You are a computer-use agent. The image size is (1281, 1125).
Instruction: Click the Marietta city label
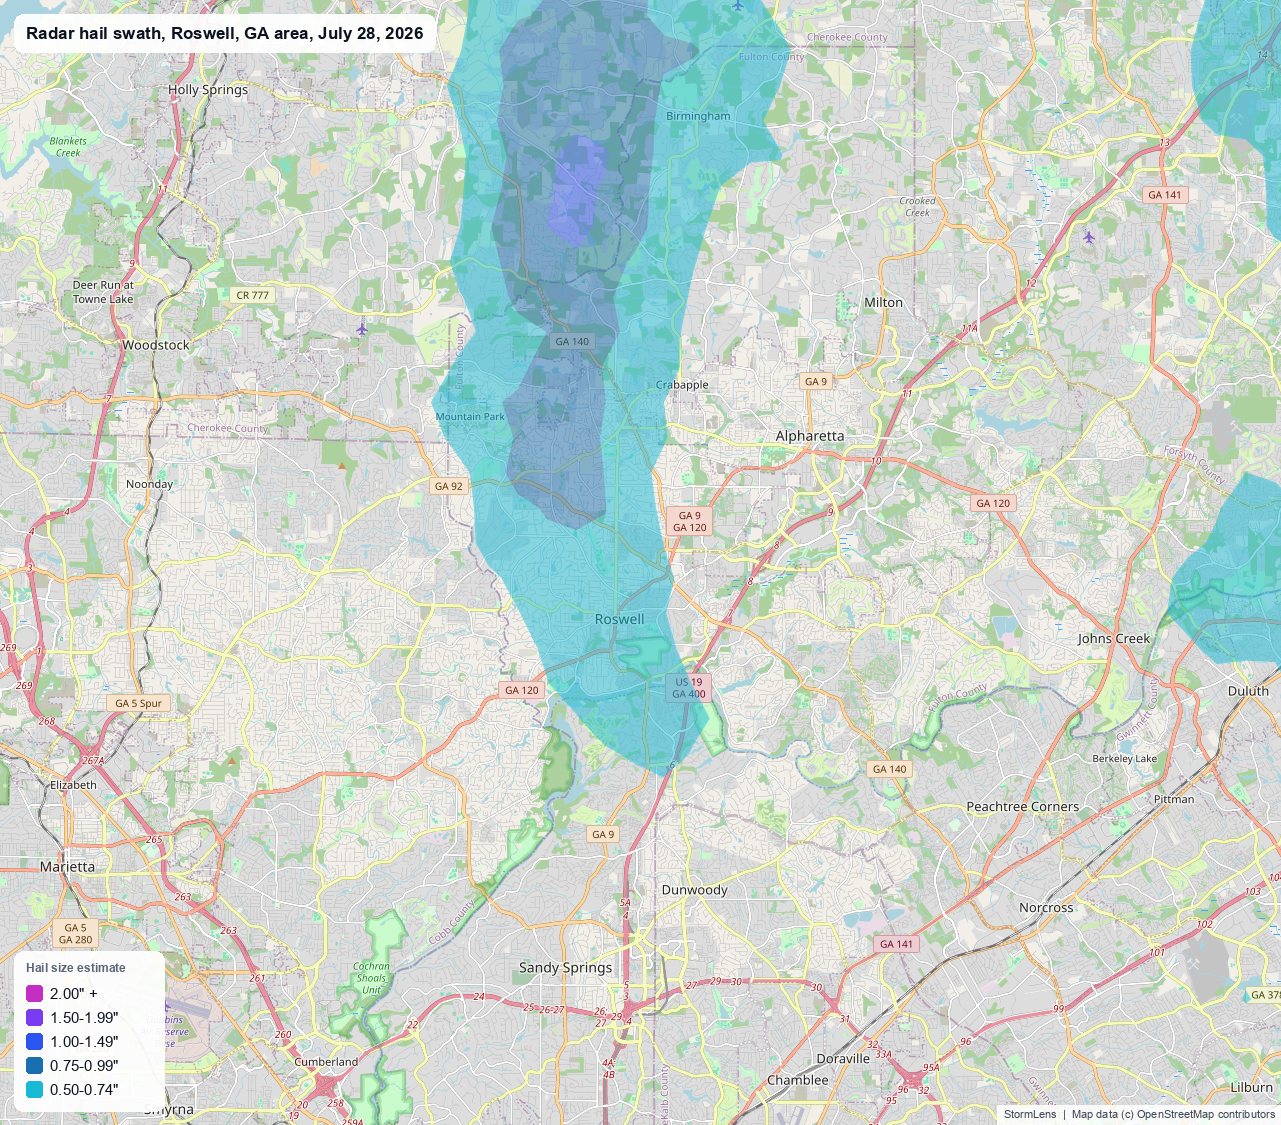(x=68, y=867)
